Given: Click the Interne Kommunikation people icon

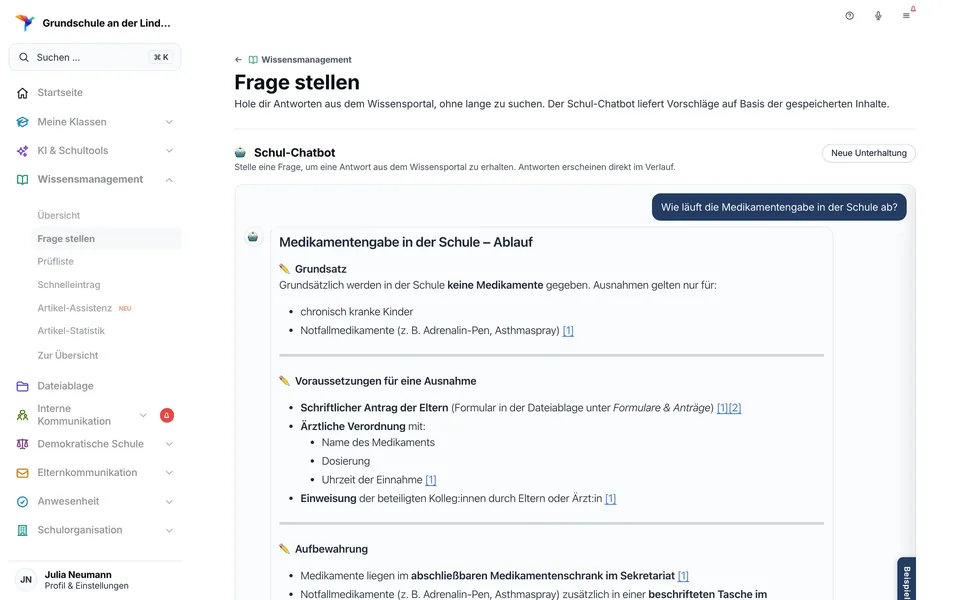Looking at the screenshot, I should [23, 415].
